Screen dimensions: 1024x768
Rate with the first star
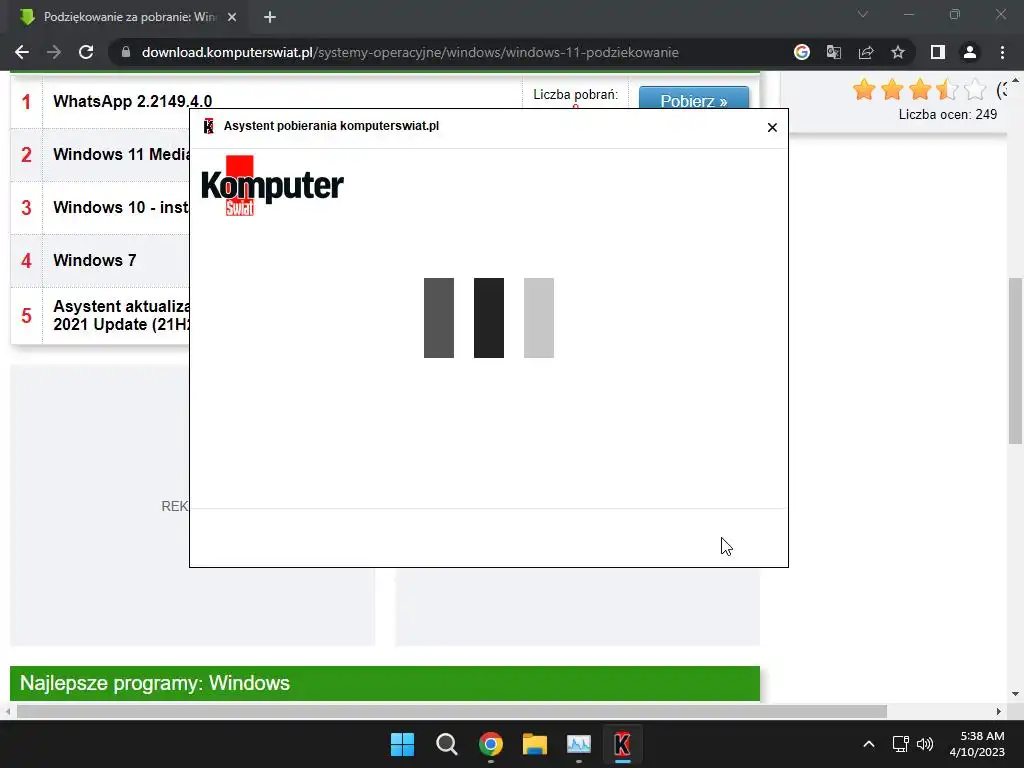tap(864, 89)
